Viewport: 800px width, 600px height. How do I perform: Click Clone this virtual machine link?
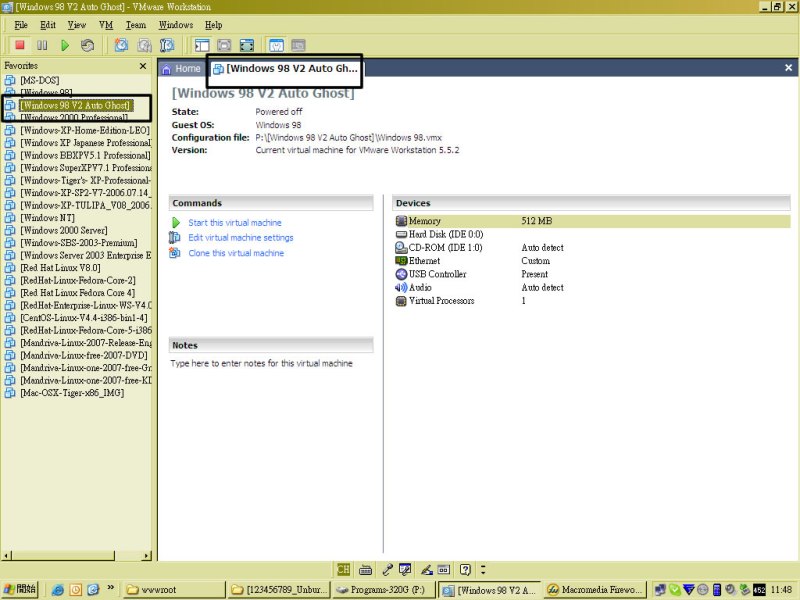236,253
